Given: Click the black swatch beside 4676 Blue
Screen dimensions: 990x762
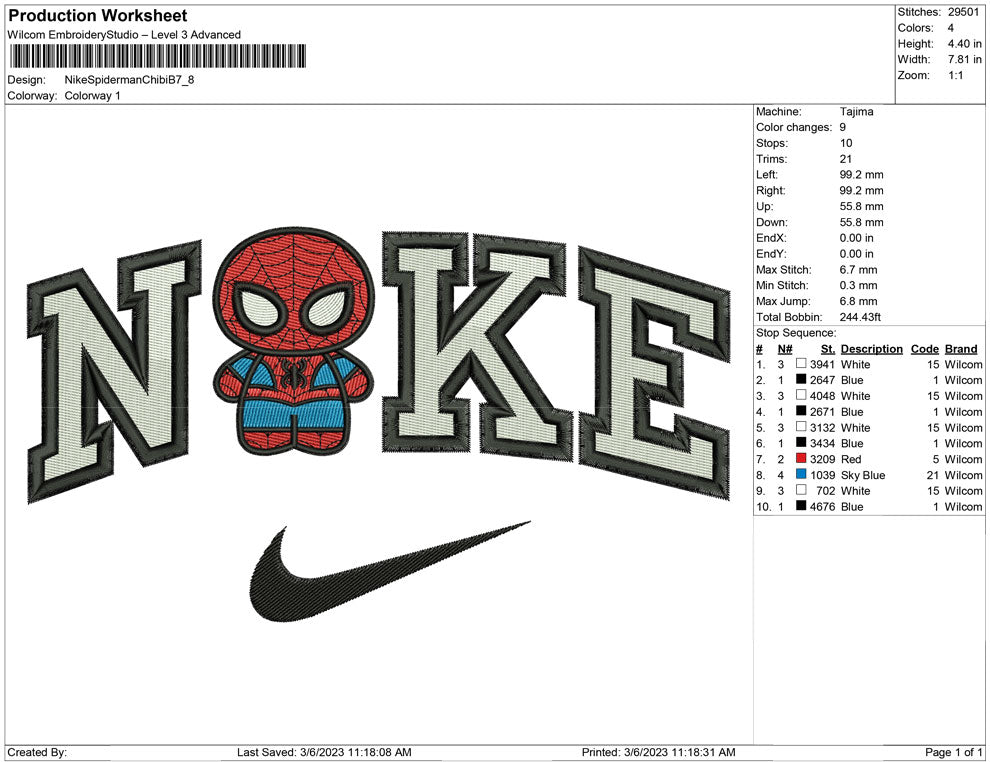Looking at the screenshot, I should tap(801, 506).
